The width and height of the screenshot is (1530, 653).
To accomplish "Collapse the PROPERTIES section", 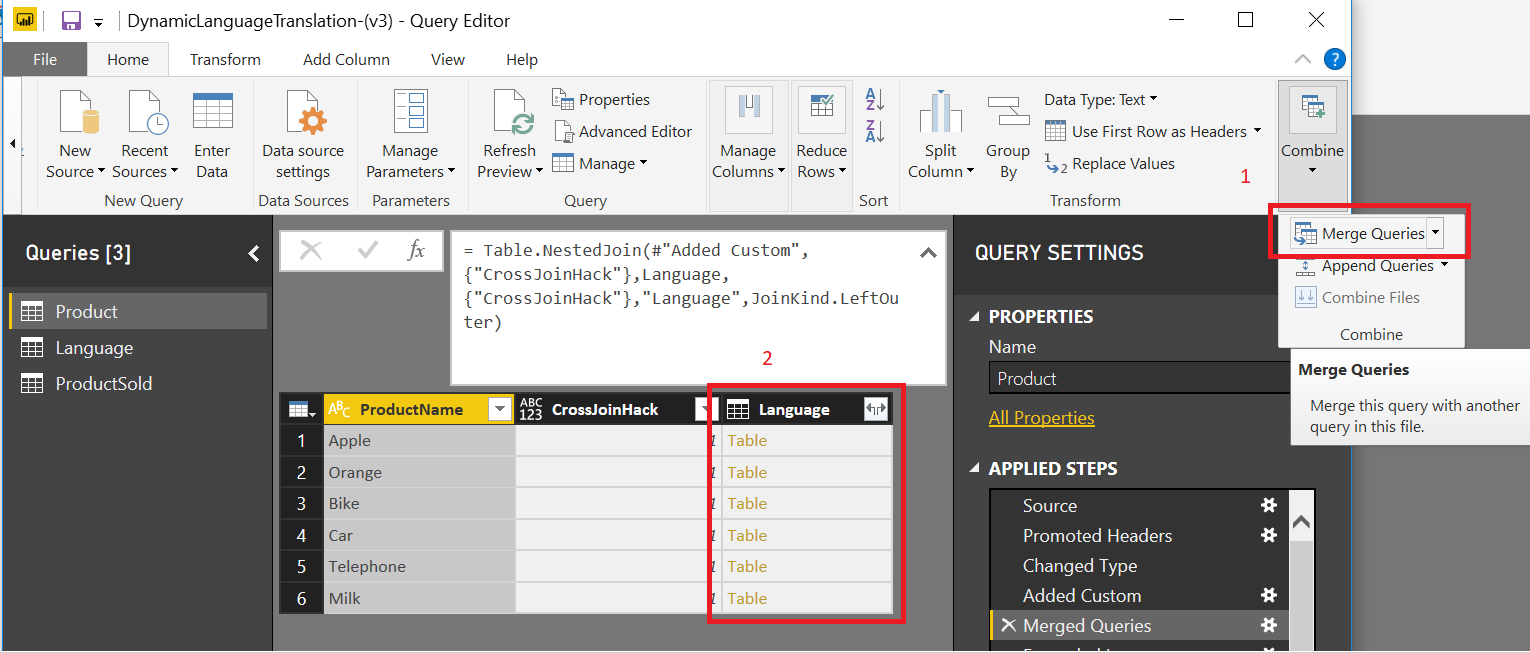I will coord(976,317).
